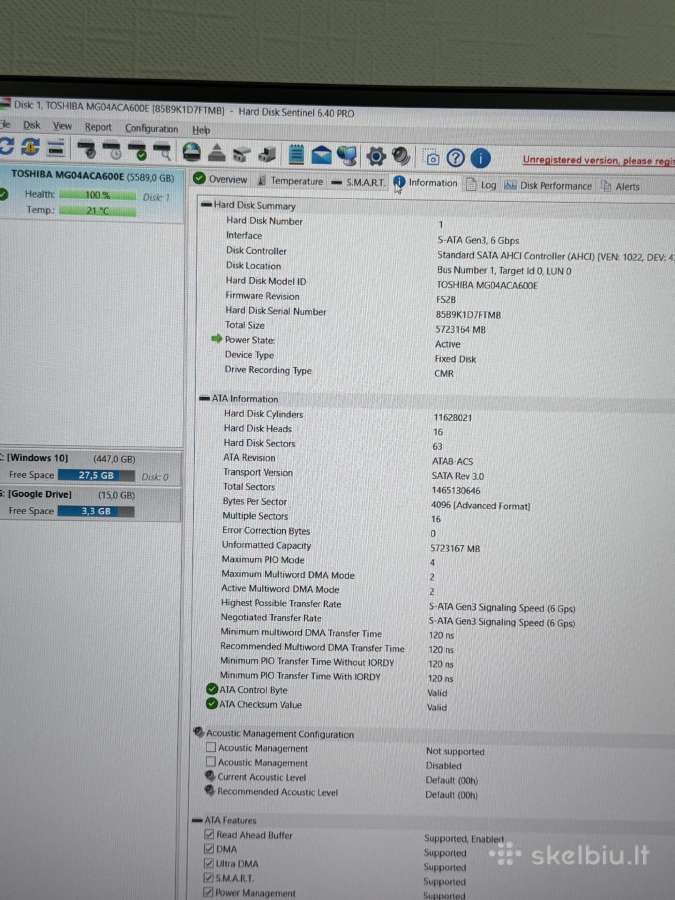This screenshot has width=675, height=900.
Task: Click the Total Size value 5723164 MB
Action: pyautogui.click(x=460, y=329)
